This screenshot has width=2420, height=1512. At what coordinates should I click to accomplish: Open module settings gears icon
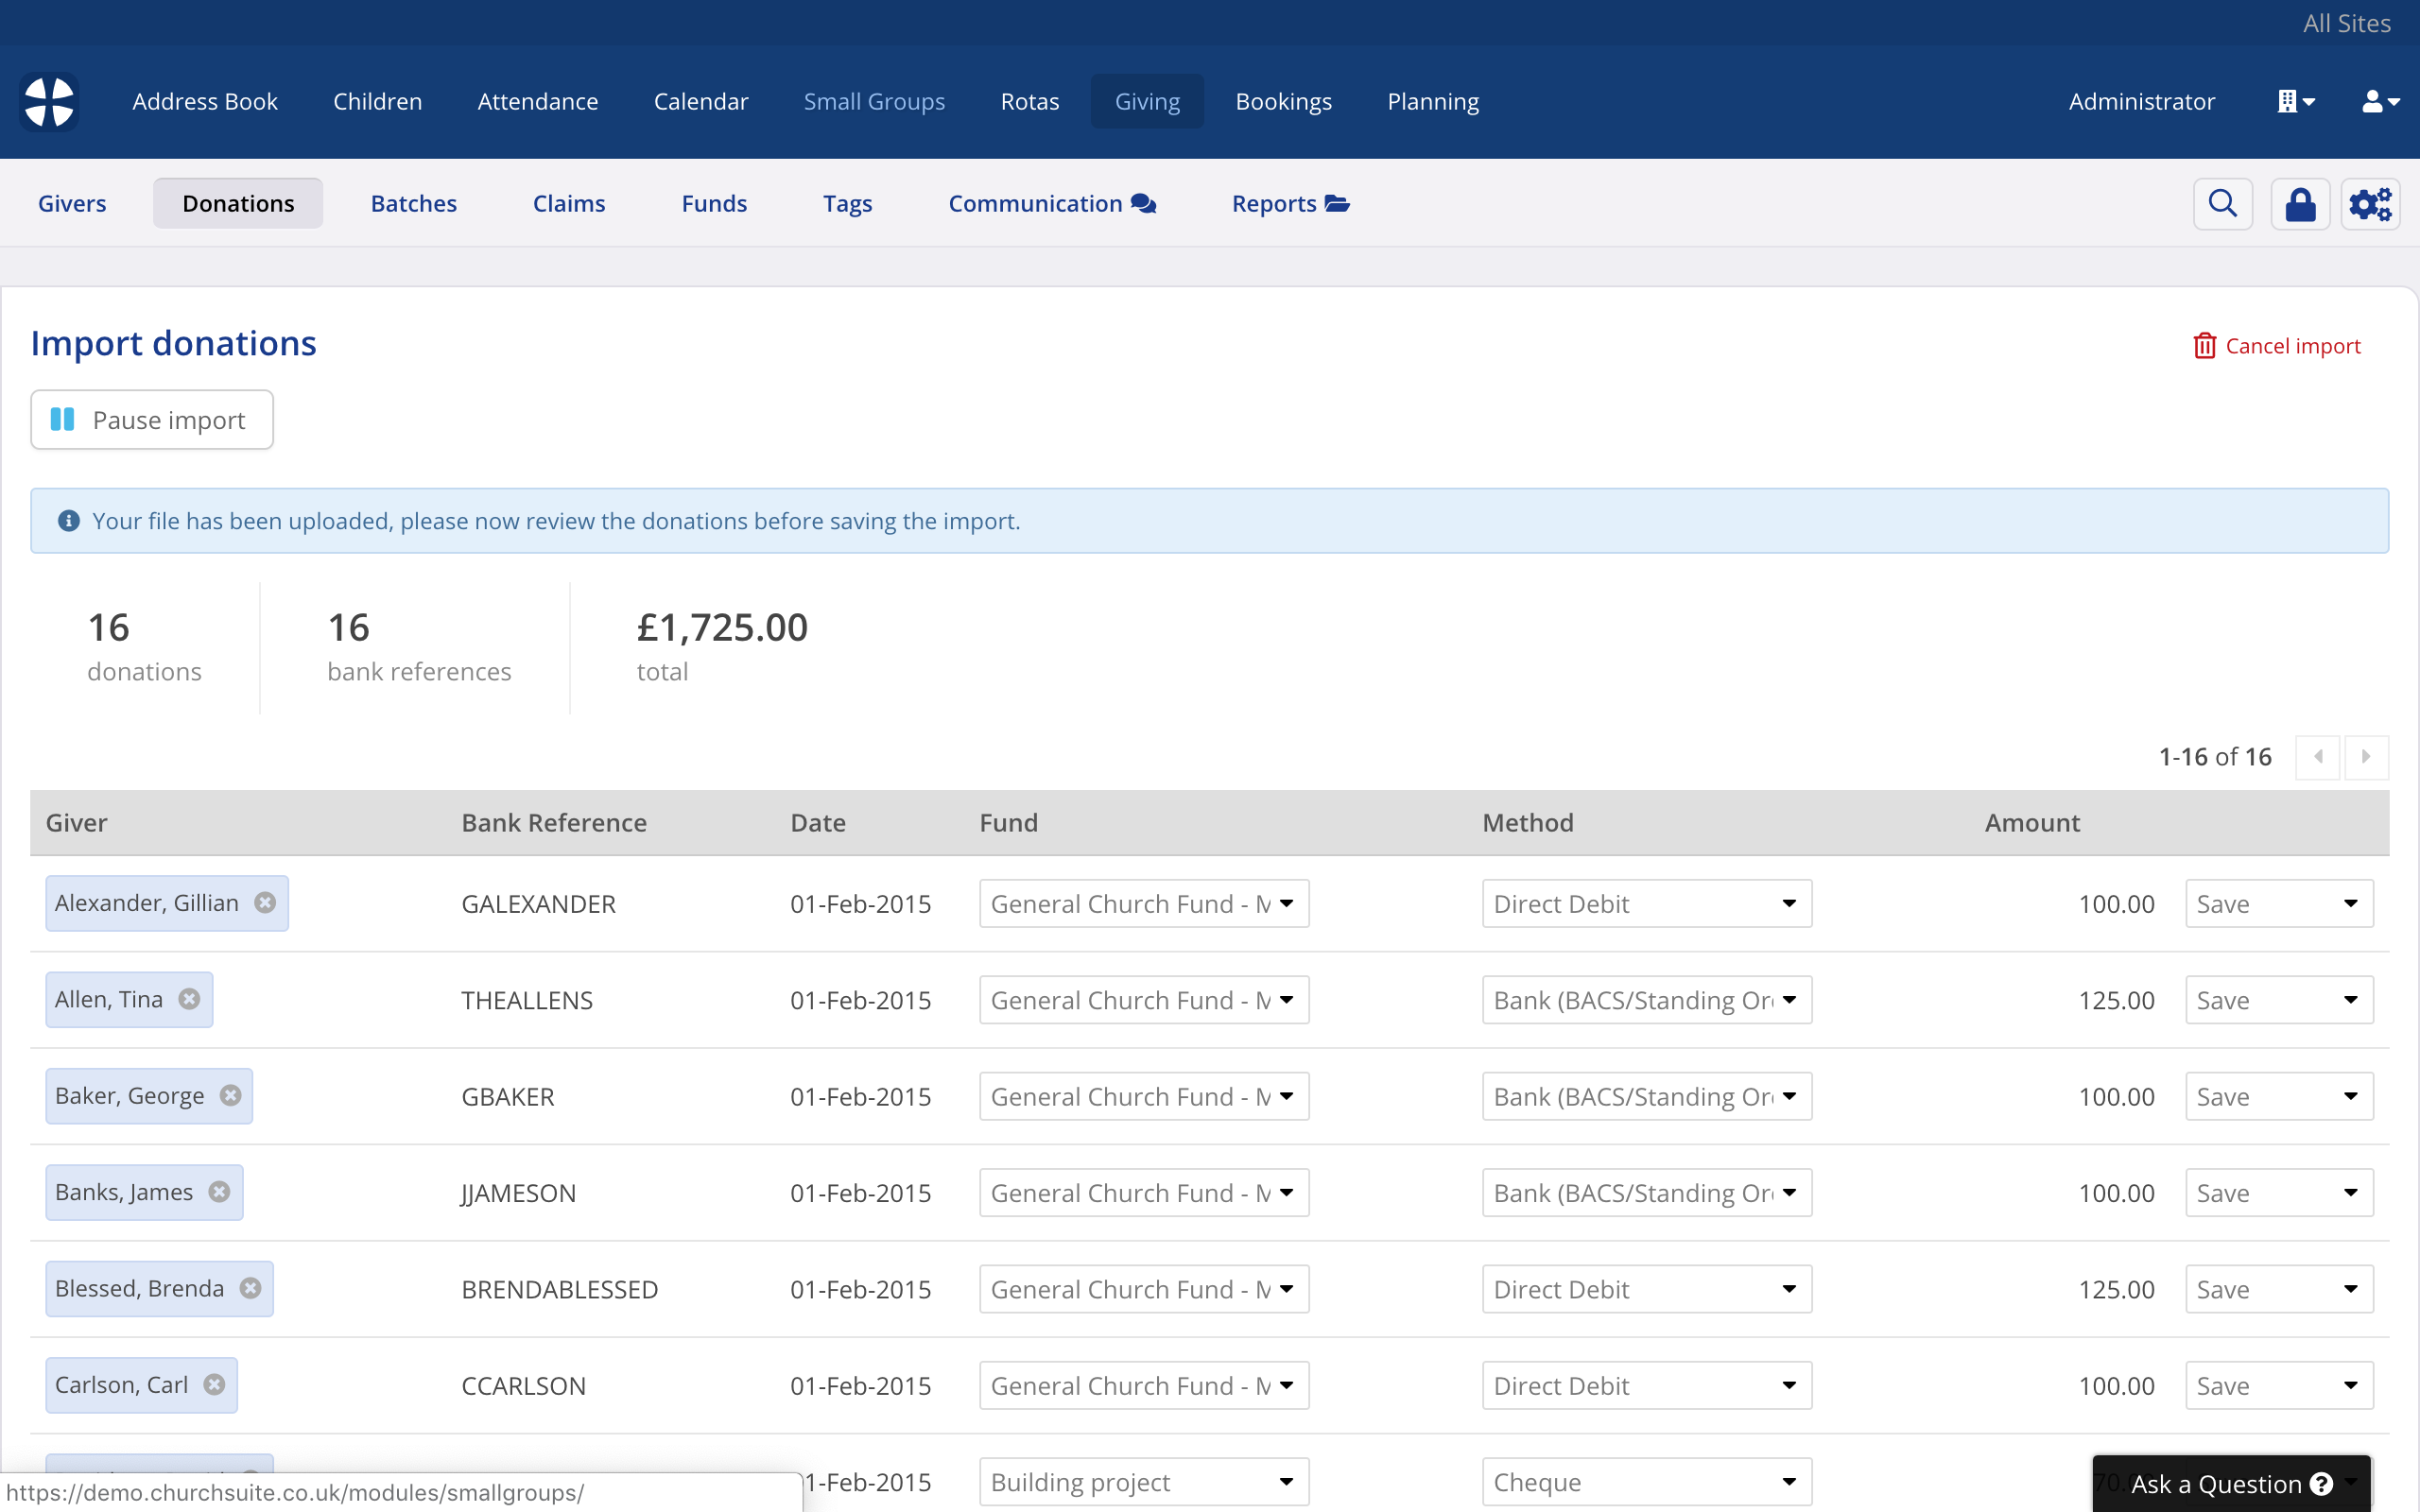[2370, 204]
